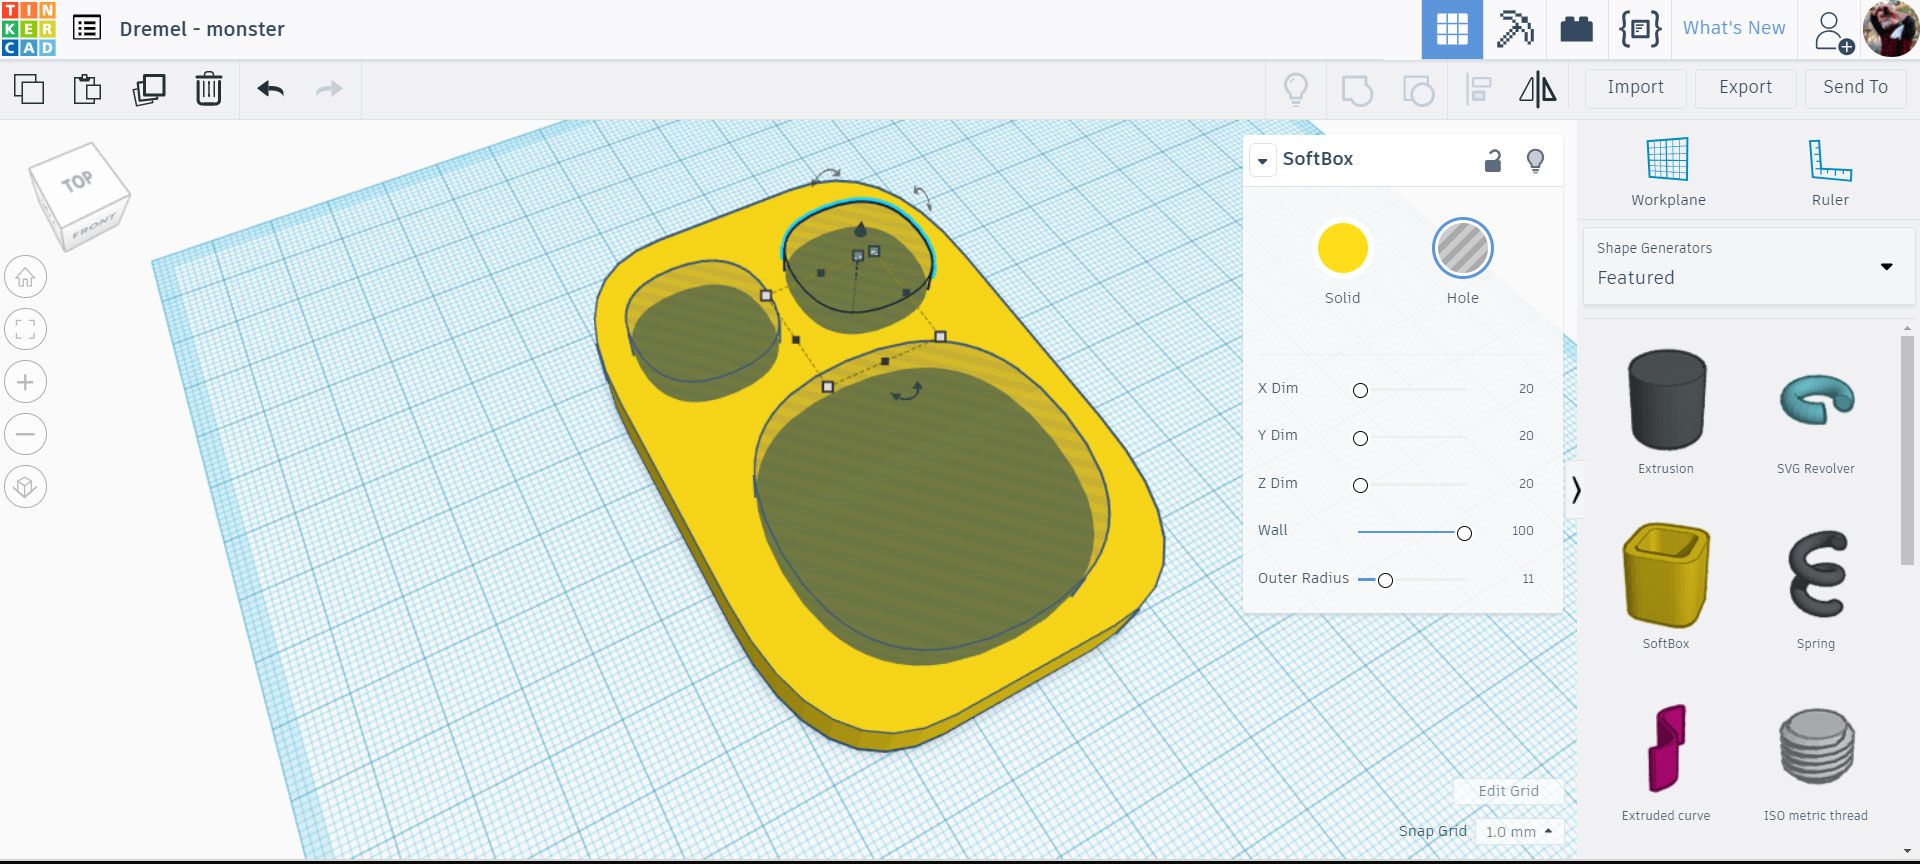Click the Wall value 100
1920x864 pixels.
click(x=1522, y=531)
